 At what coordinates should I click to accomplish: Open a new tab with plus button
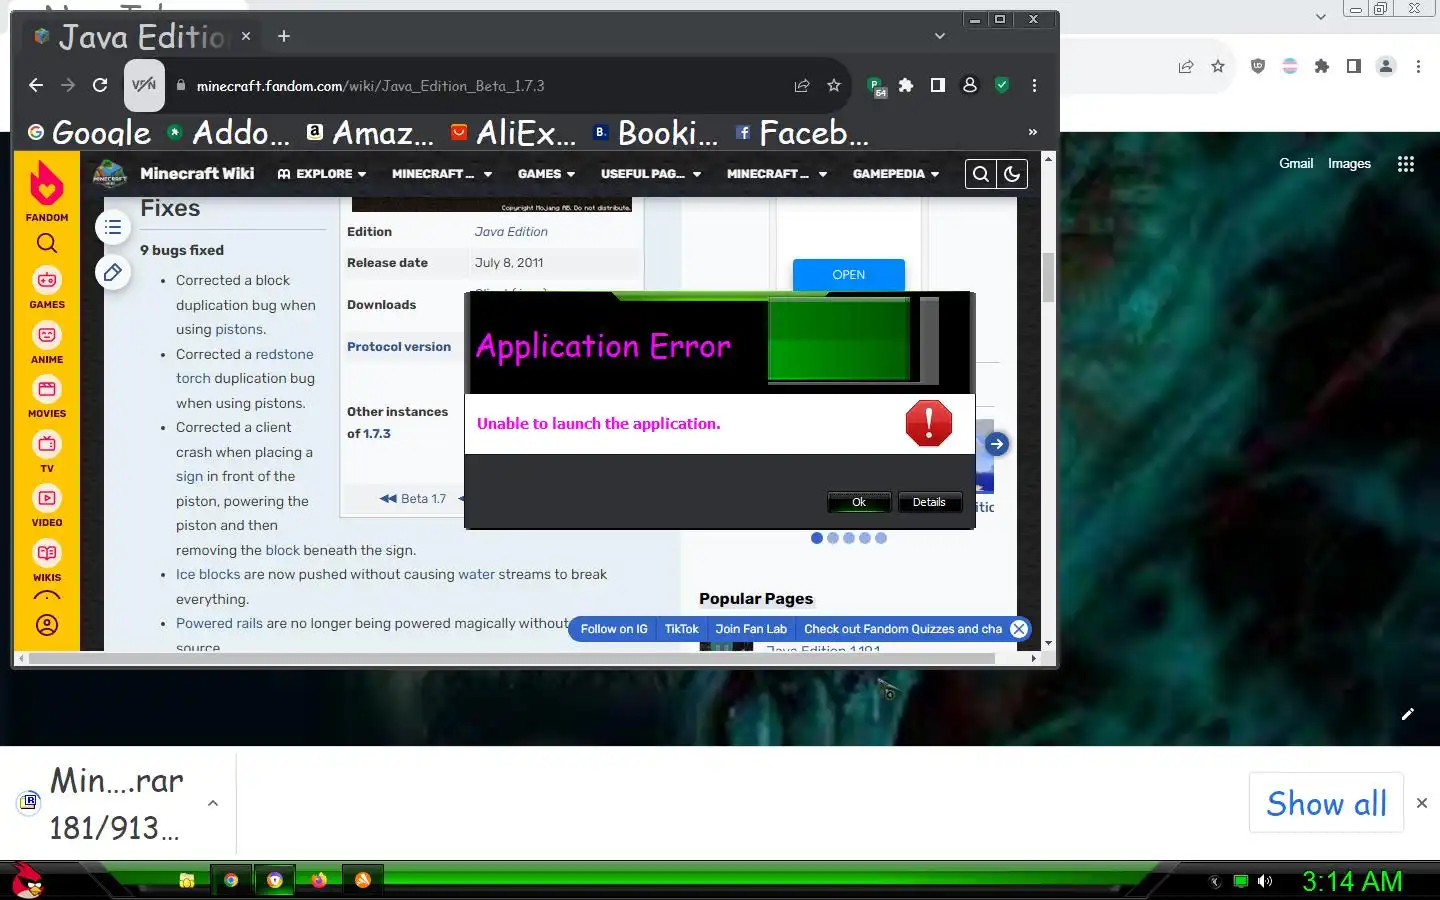point(284,36)
